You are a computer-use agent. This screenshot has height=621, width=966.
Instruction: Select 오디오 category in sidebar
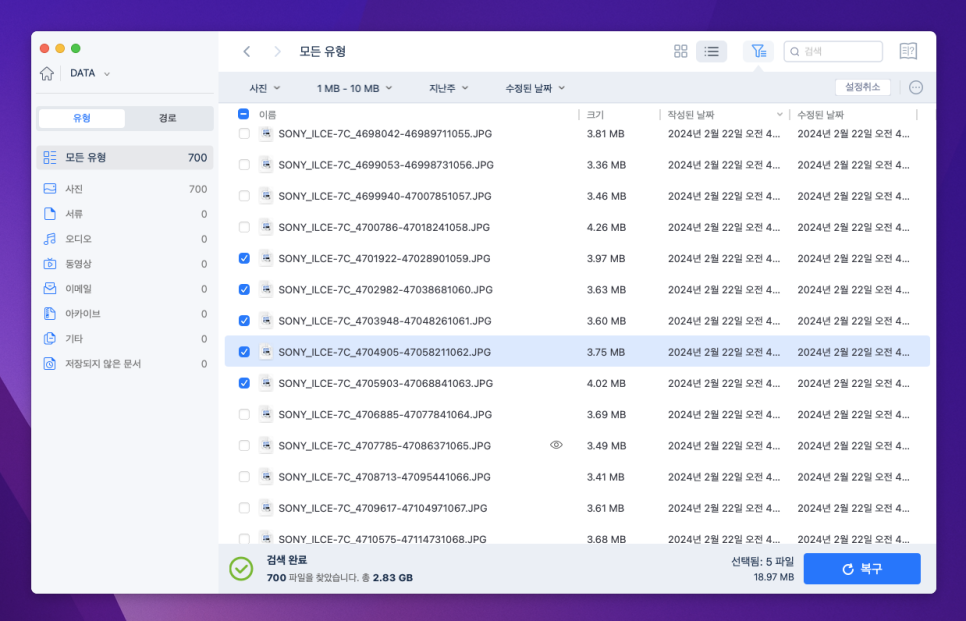point(125,239)
